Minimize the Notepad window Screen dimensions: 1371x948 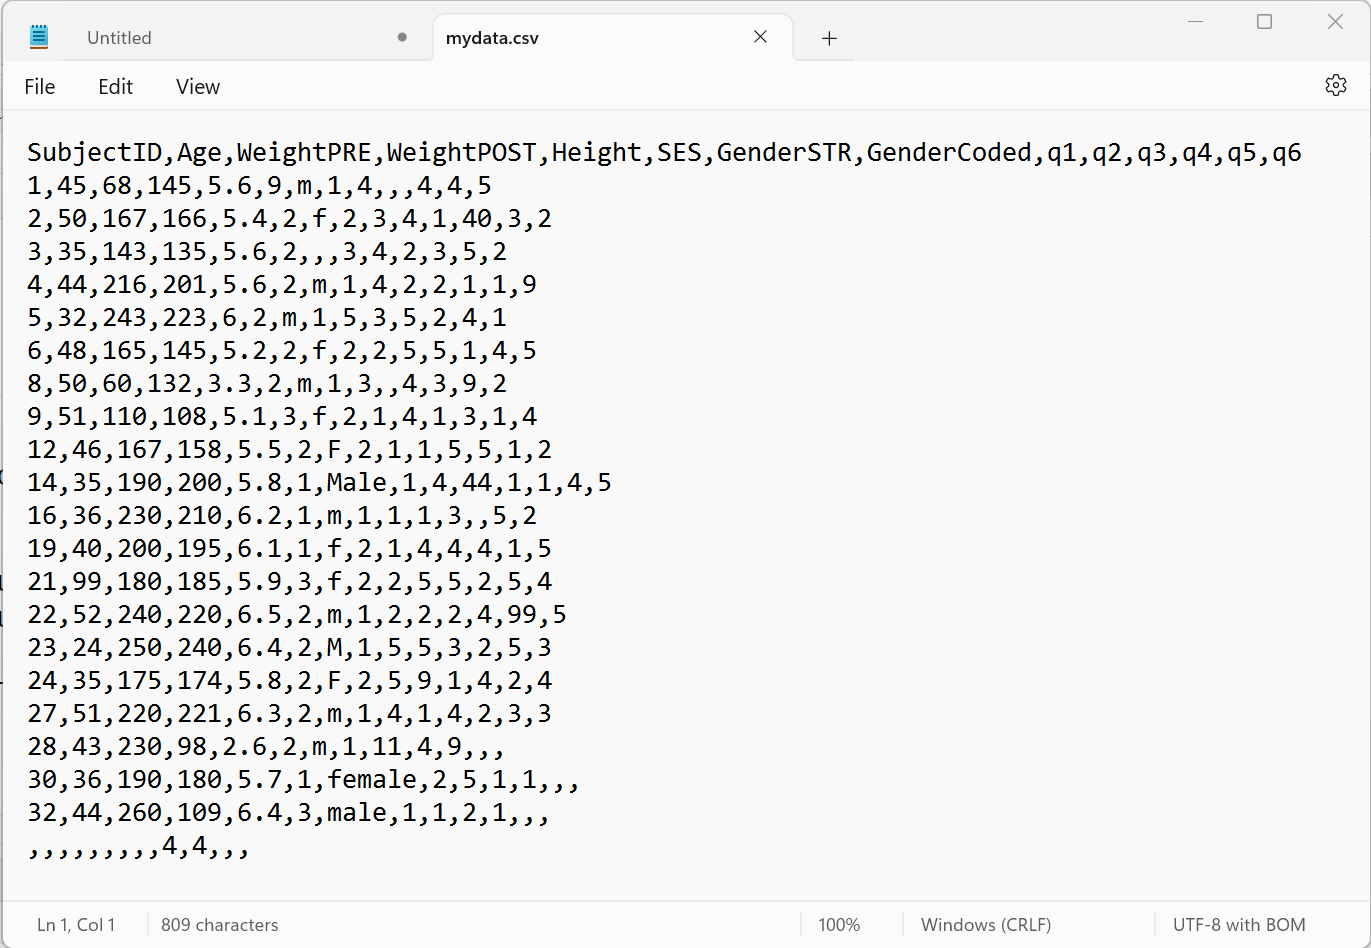coord(1194,22)
